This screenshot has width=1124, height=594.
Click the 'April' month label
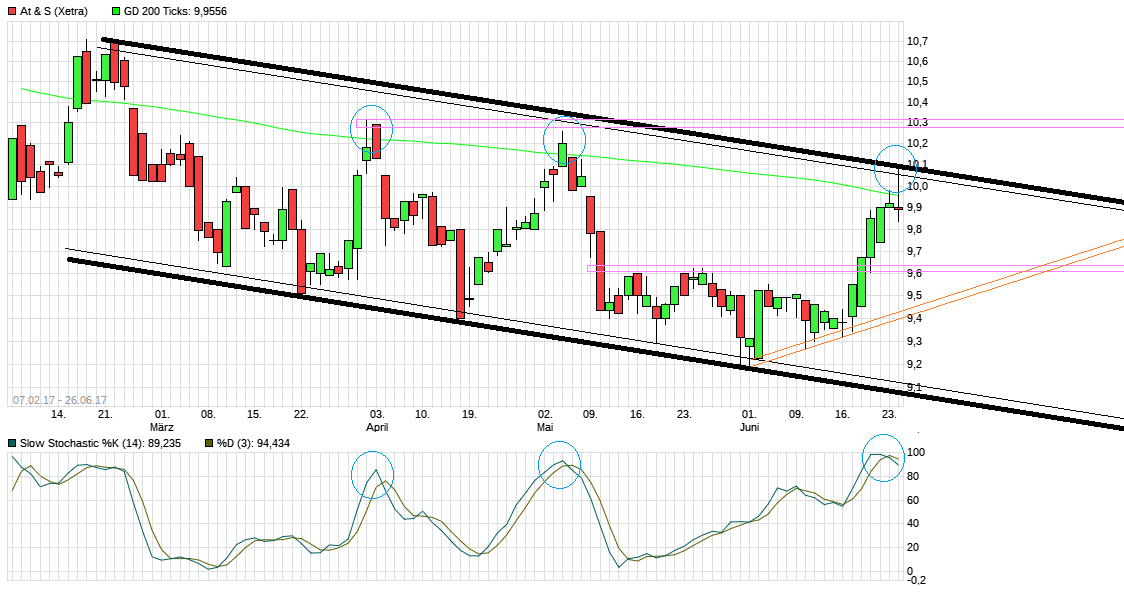point(377,427)
